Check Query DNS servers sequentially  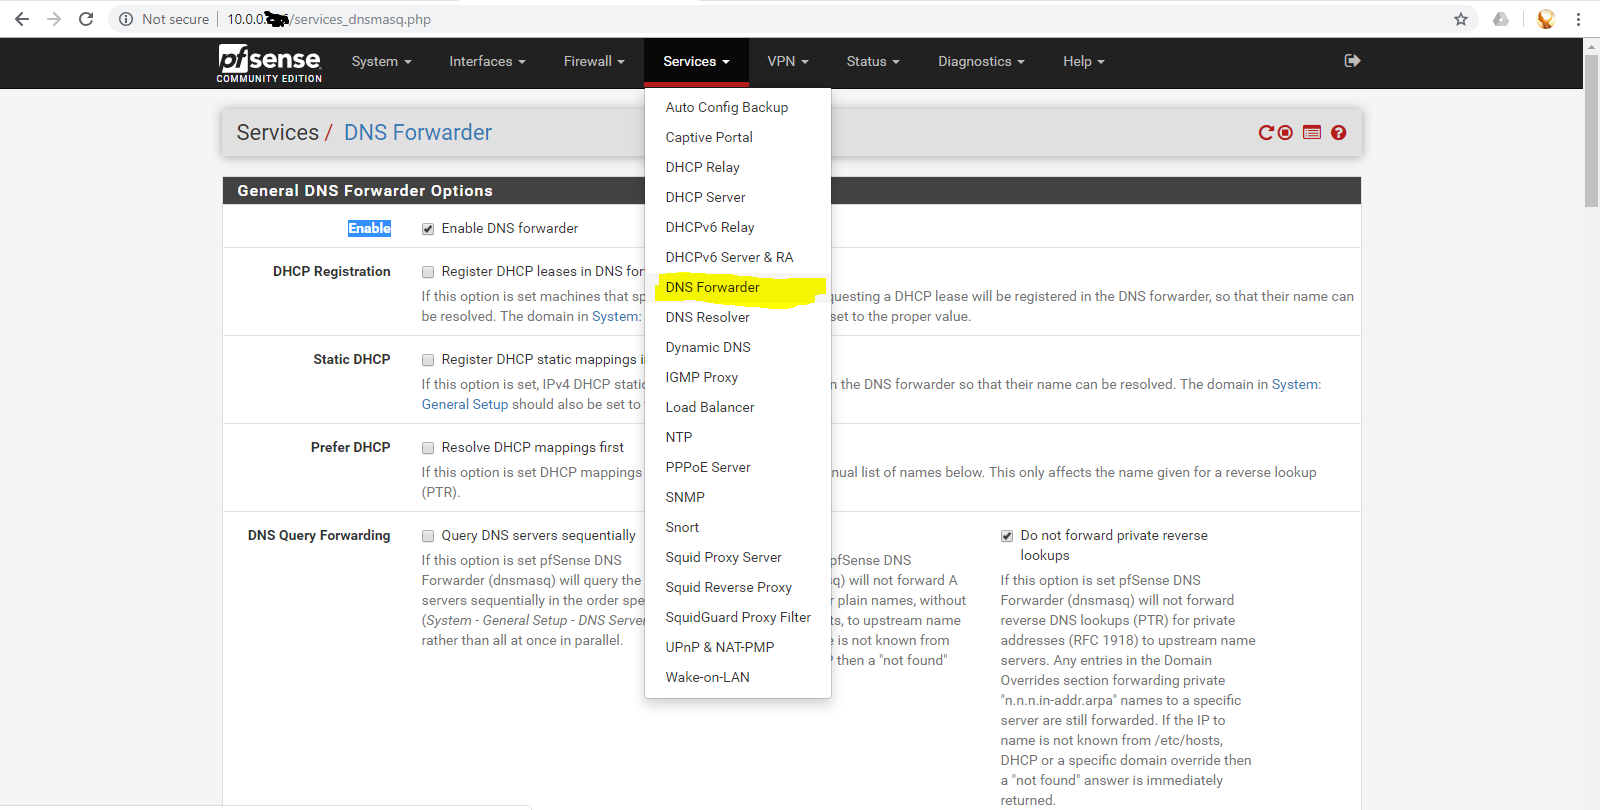pyautogui.click(x=428, y=536)
